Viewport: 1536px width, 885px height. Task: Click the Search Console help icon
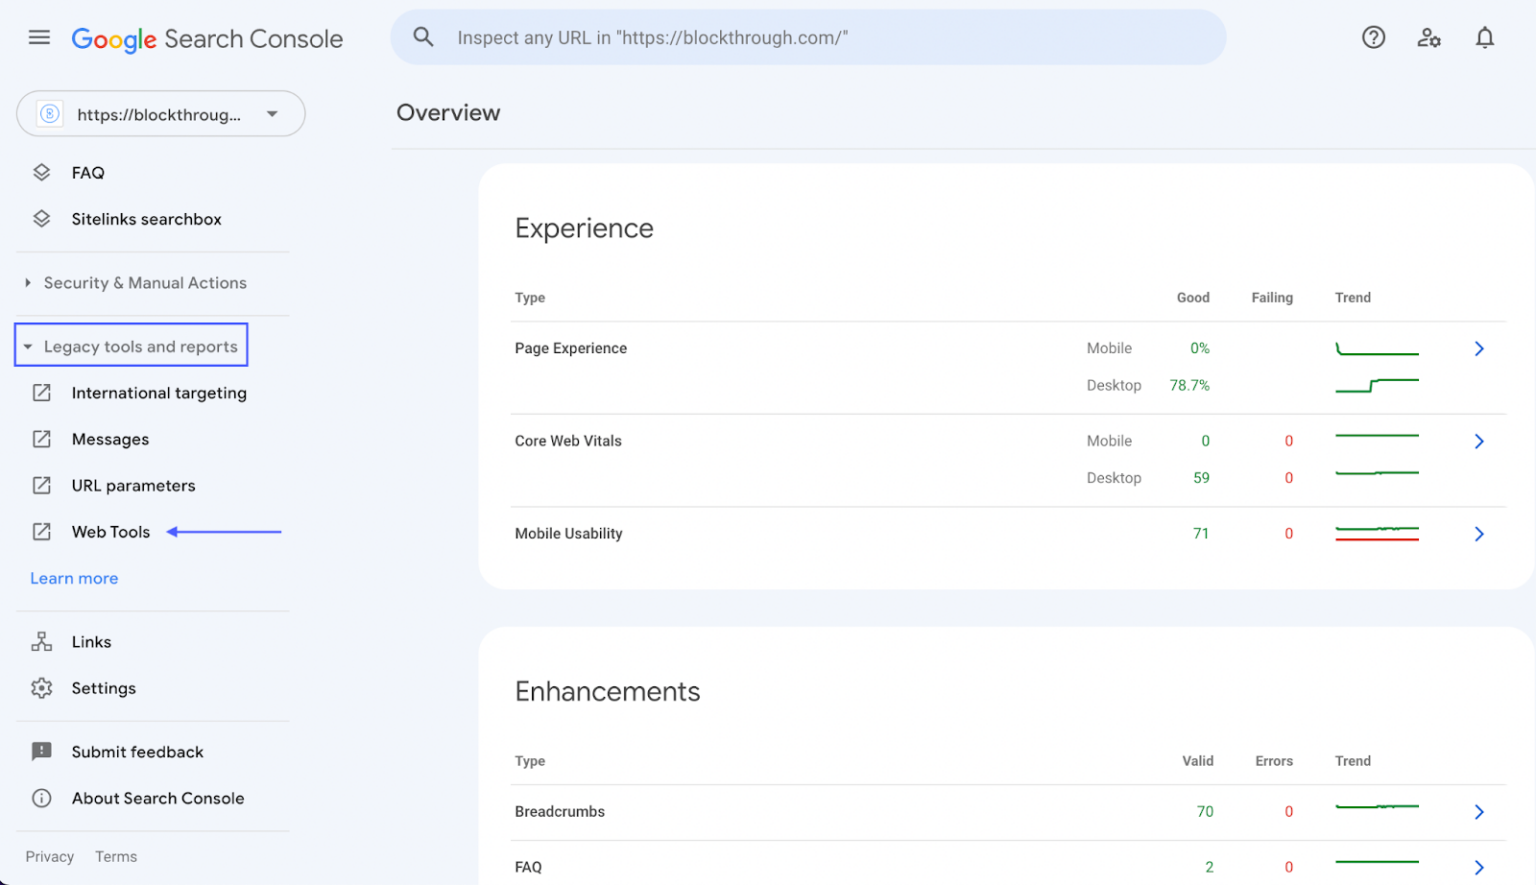(1373, 37)
